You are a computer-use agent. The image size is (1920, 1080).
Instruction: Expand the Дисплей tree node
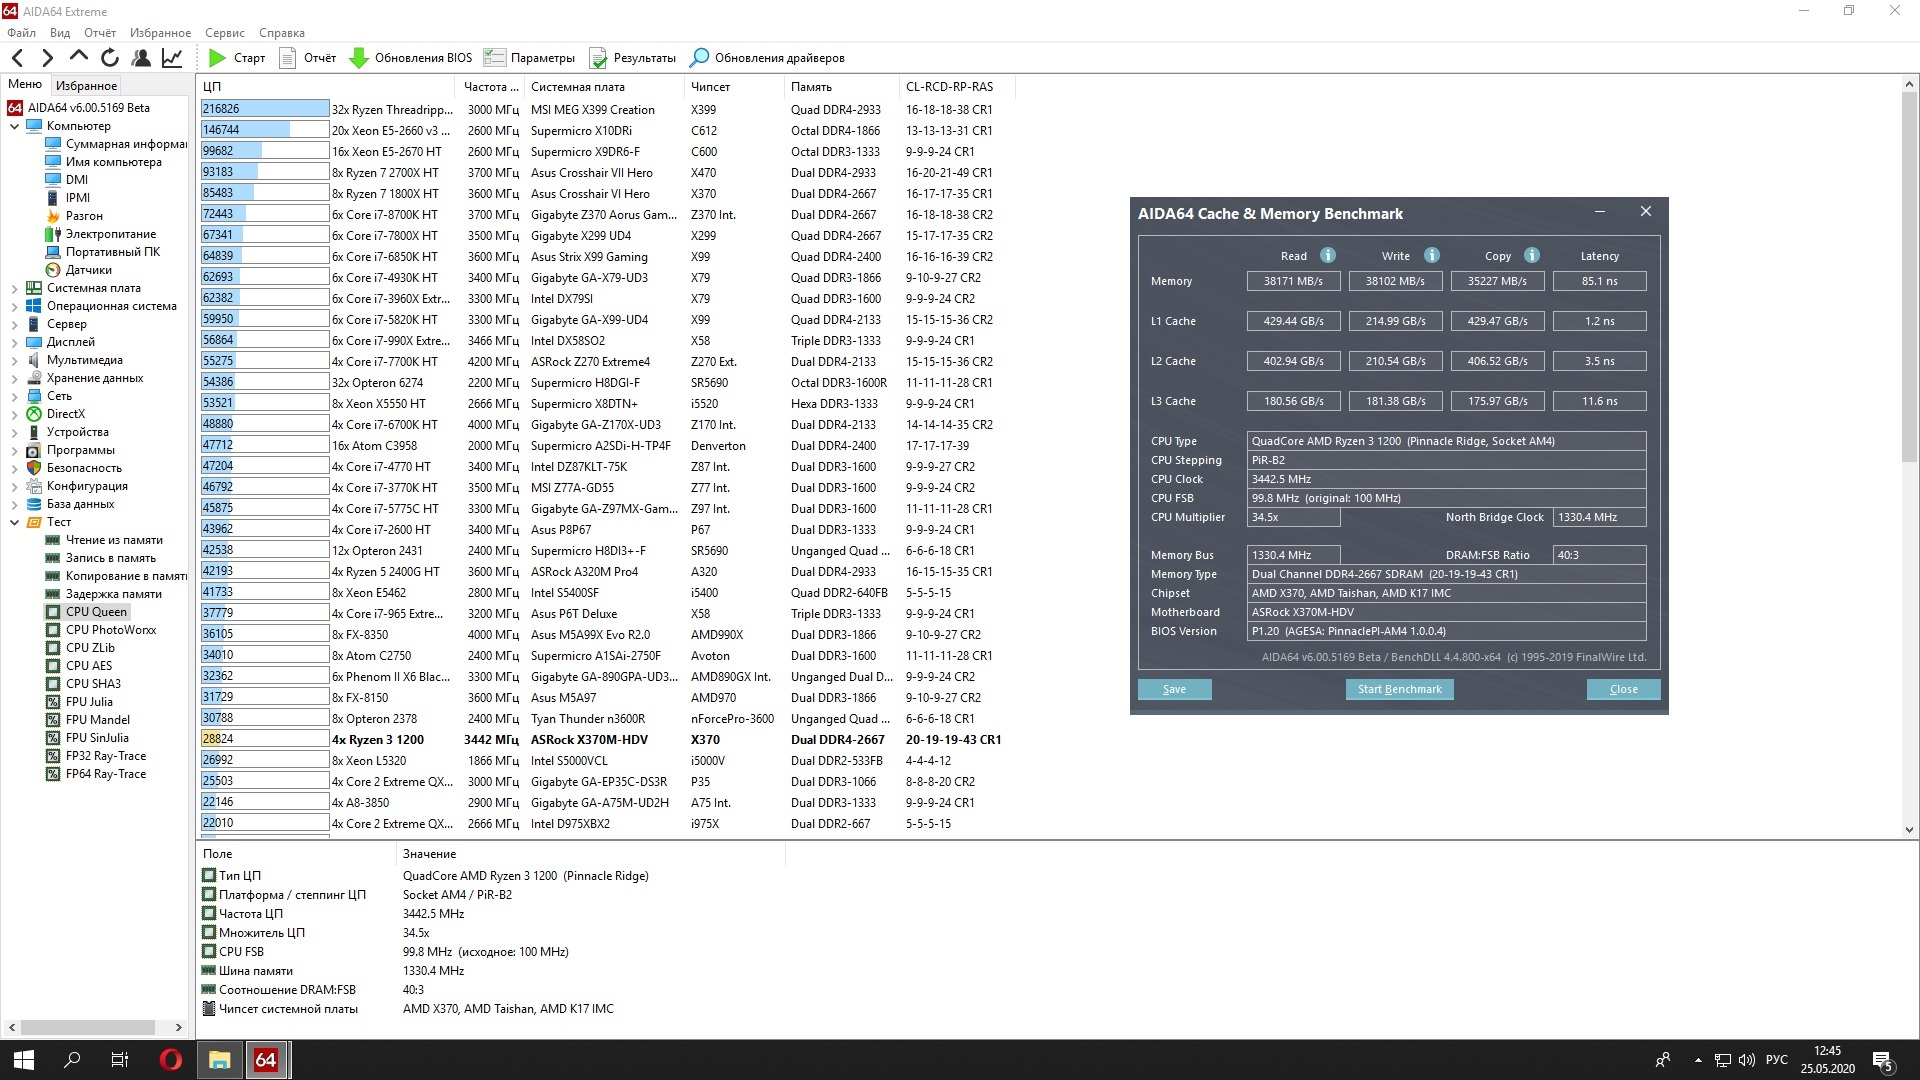[x=14, y=342]
